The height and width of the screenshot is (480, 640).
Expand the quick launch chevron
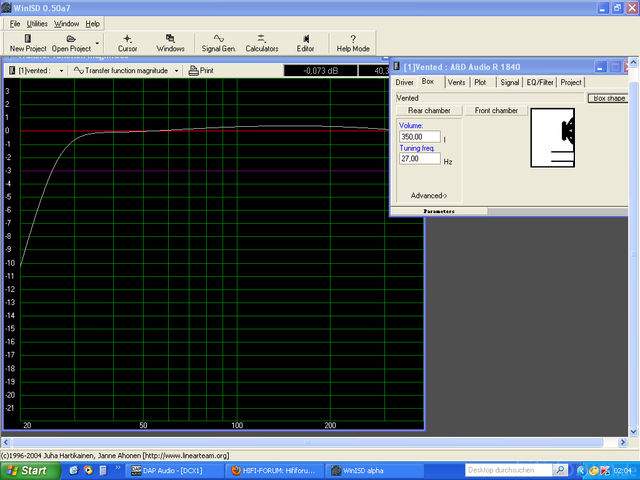coord(118,468)
